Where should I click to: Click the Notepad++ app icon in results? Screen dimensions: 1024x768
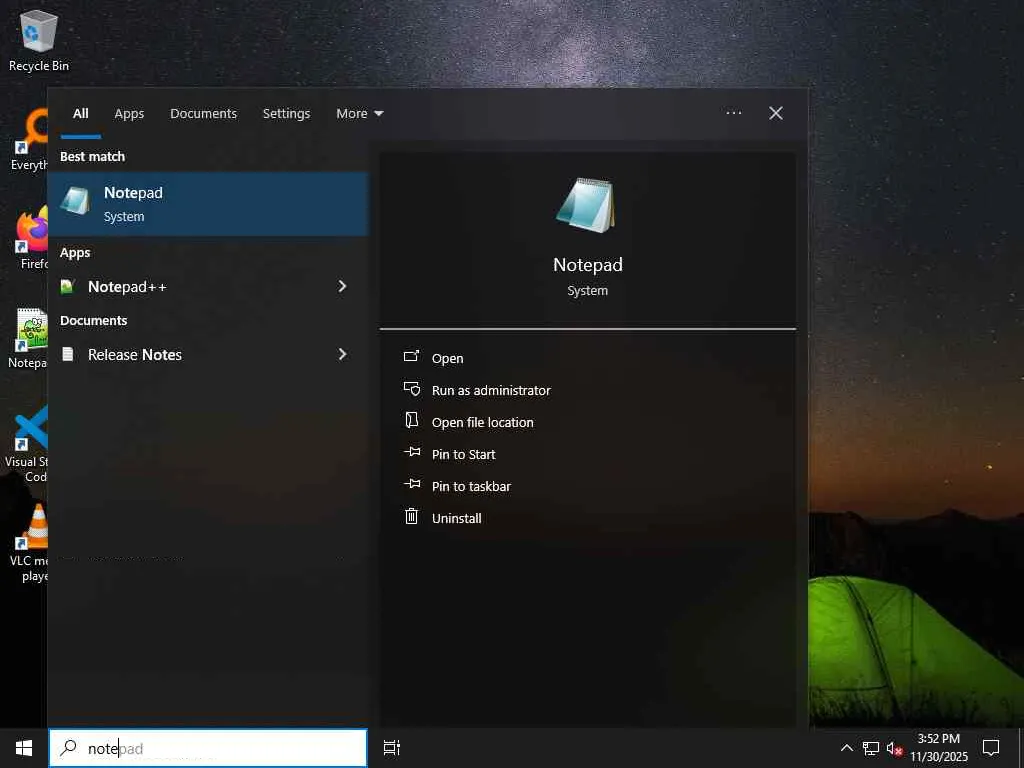(67, 286)
